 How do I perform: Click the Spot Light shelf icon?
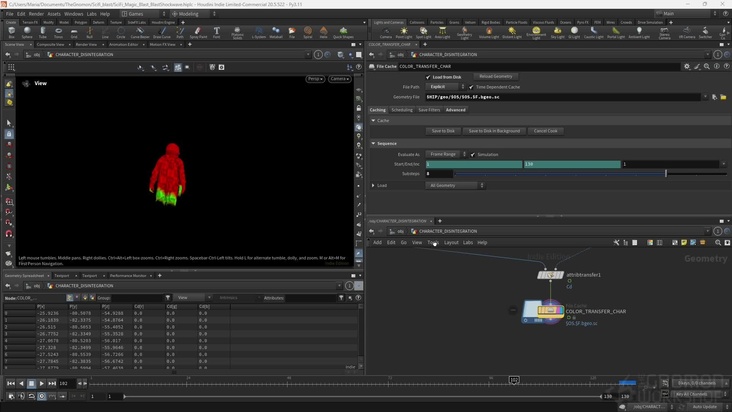coord(425,32)
